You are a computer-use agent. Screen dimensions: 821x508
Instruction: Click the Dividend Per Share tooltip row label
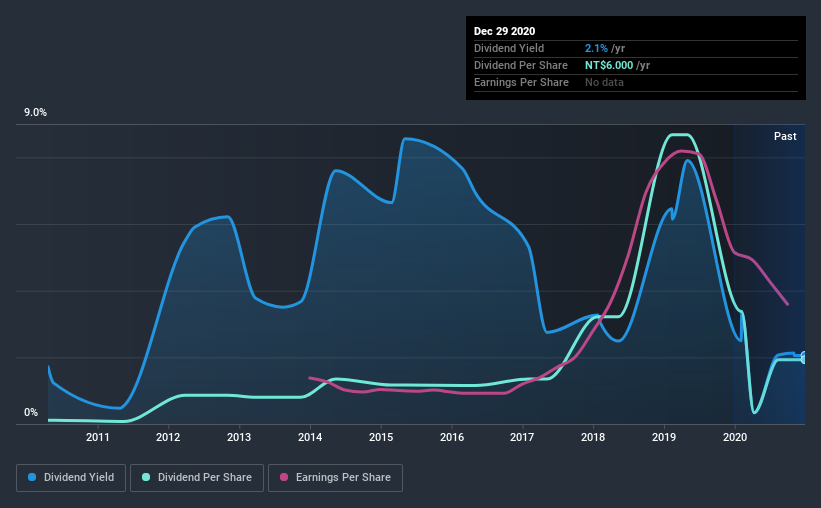(x=520, y=65)
